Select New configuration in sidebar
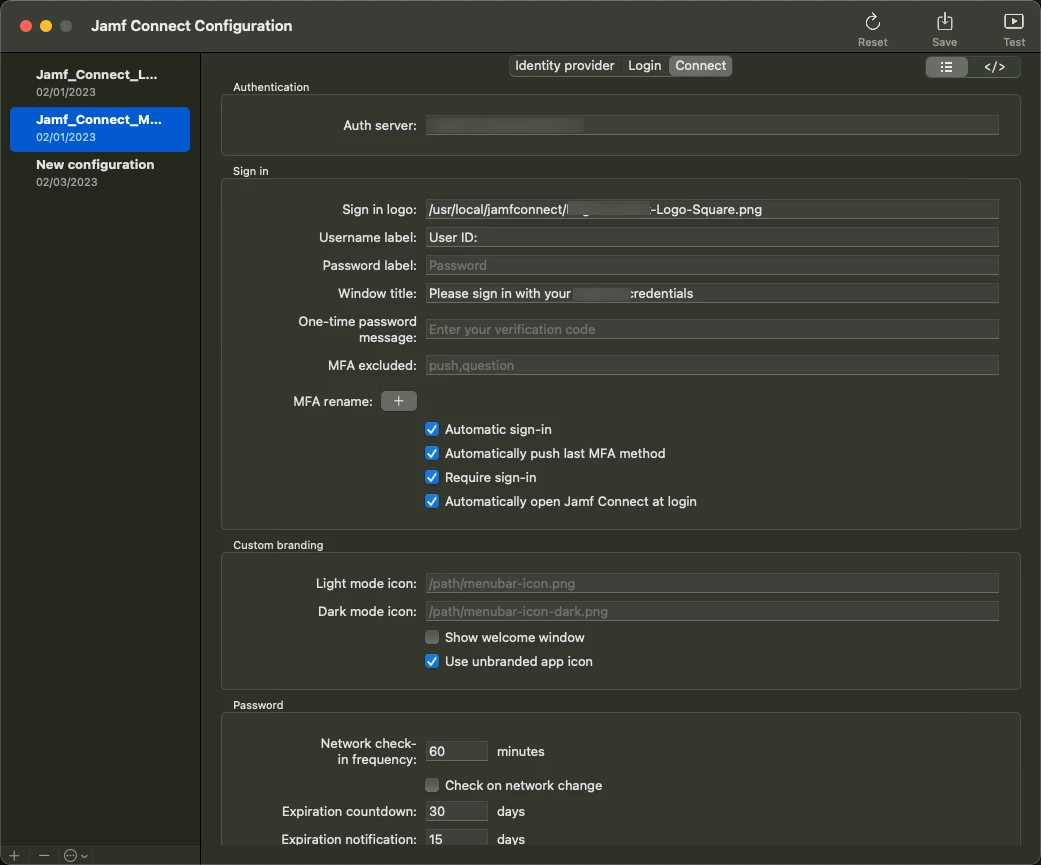The width and height of the screenshot is (1041, 865). tap(100, 173)
